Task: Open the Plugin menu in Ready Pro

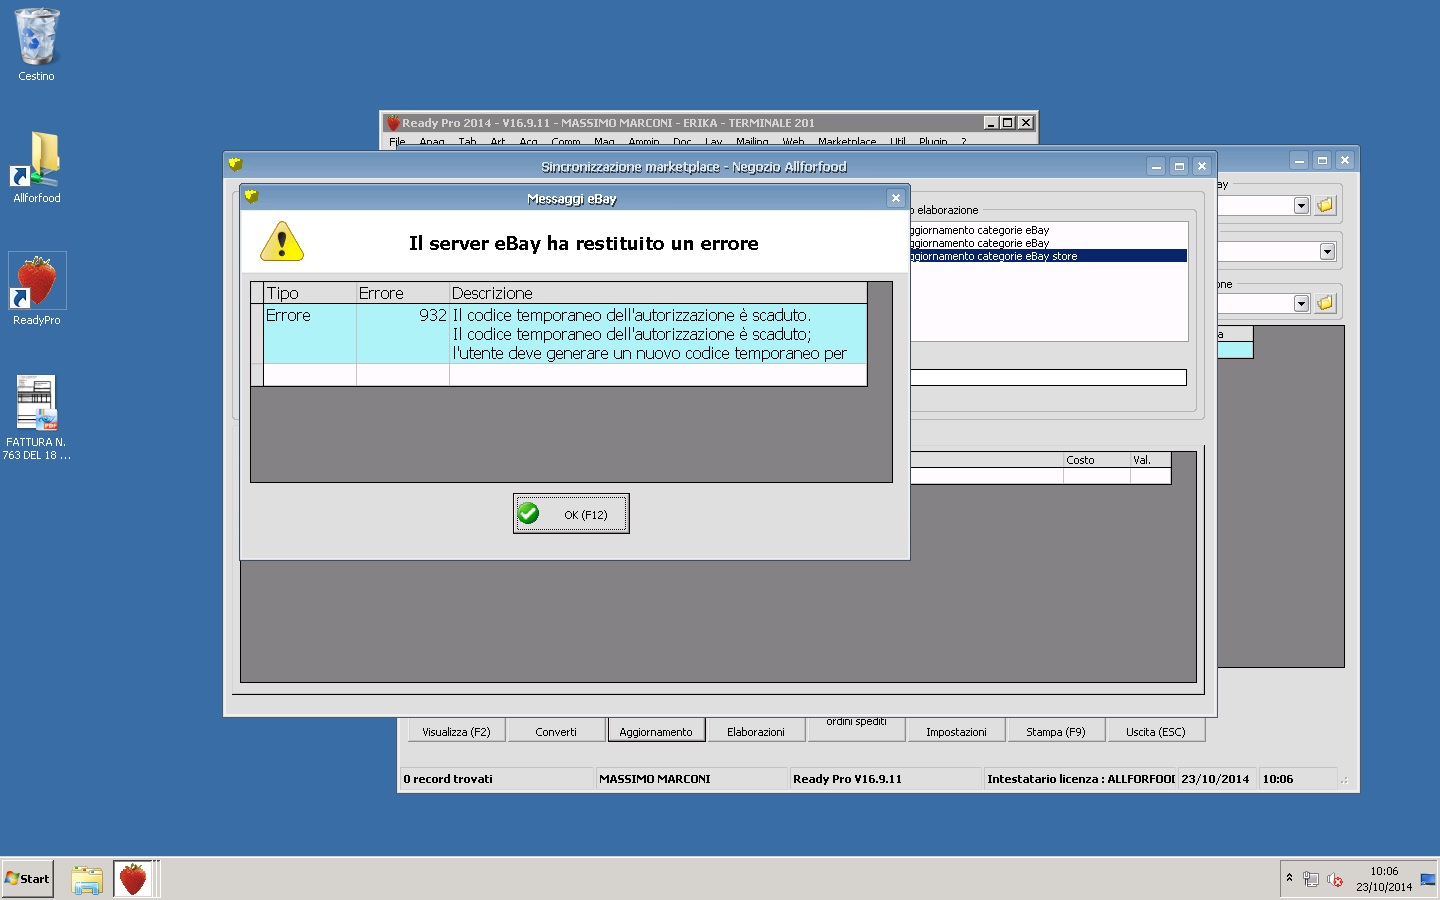Action: click(933, 141)
